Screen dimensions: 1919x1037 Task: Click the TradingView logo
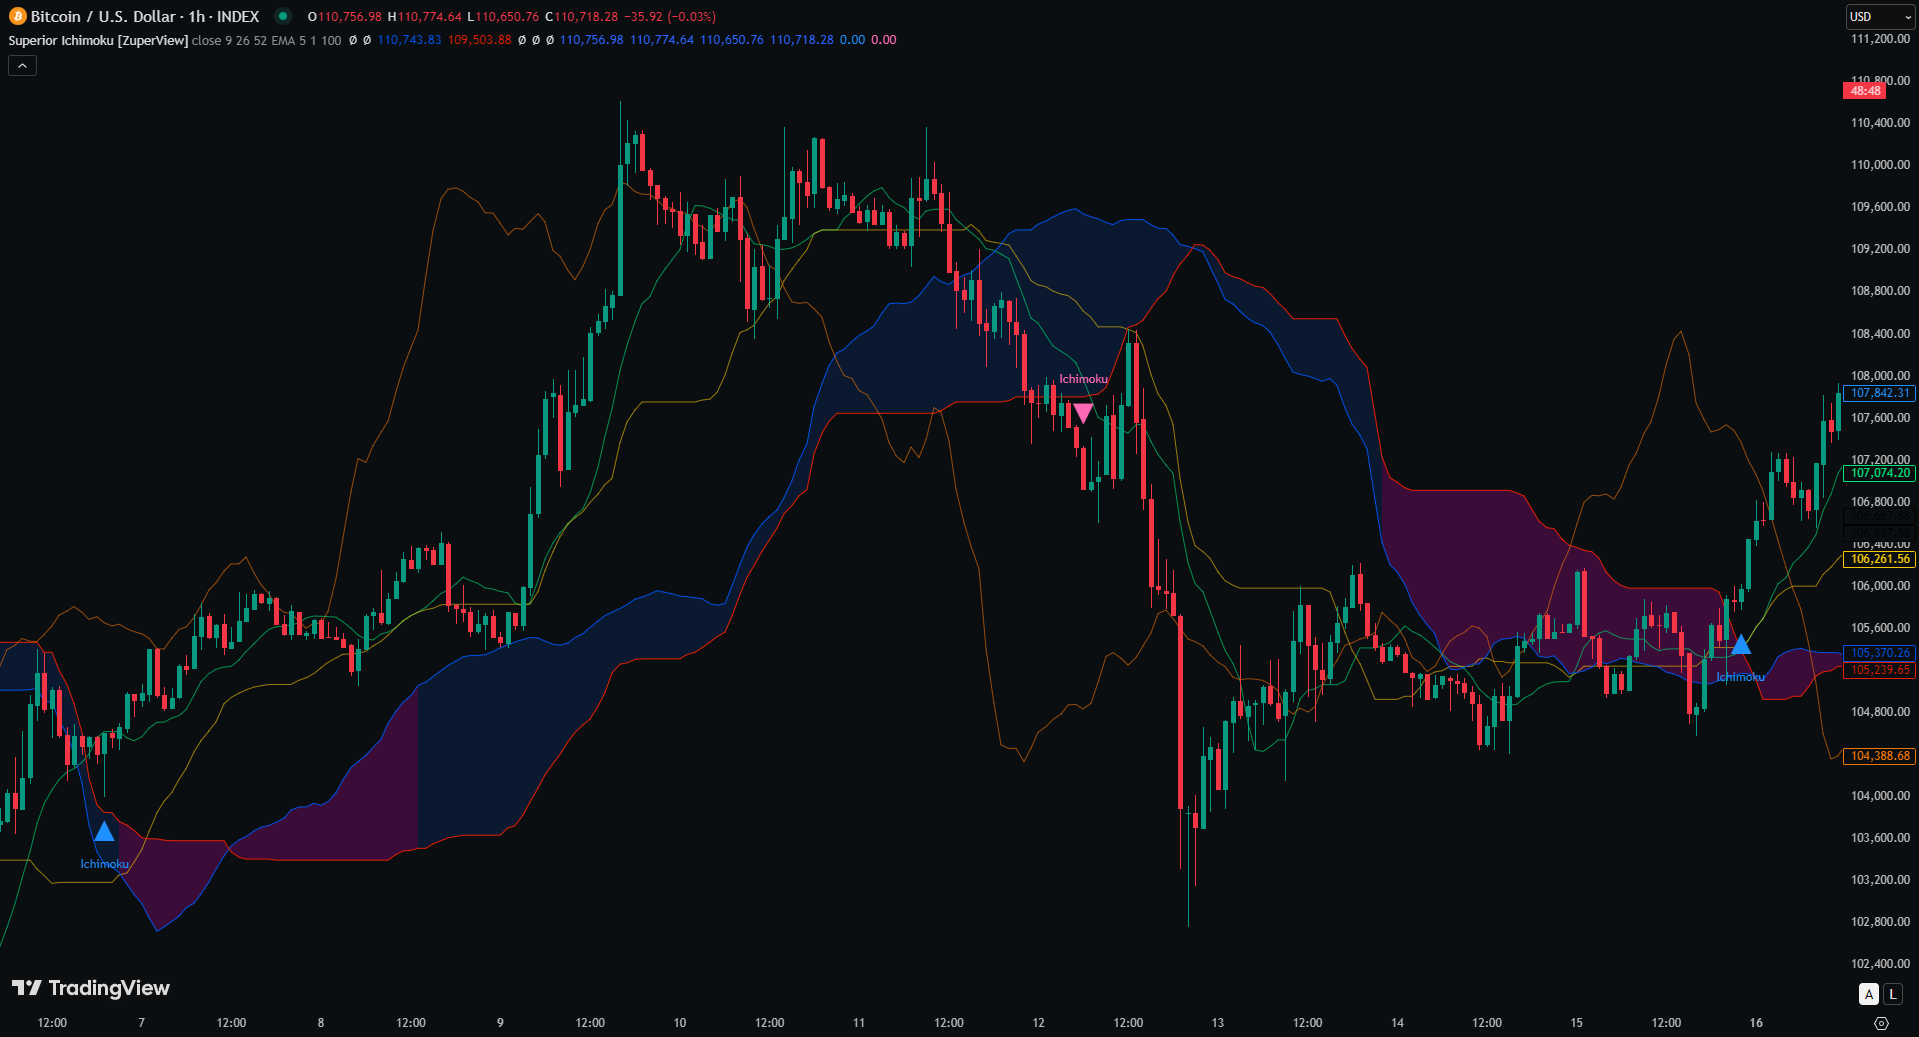click(91, 988)
